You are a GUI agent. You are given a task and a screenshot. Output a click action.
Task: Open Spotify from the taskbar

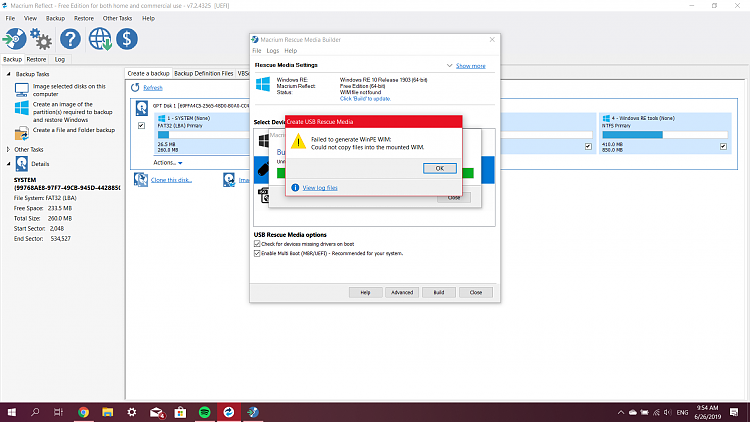(x=205, y=412)
